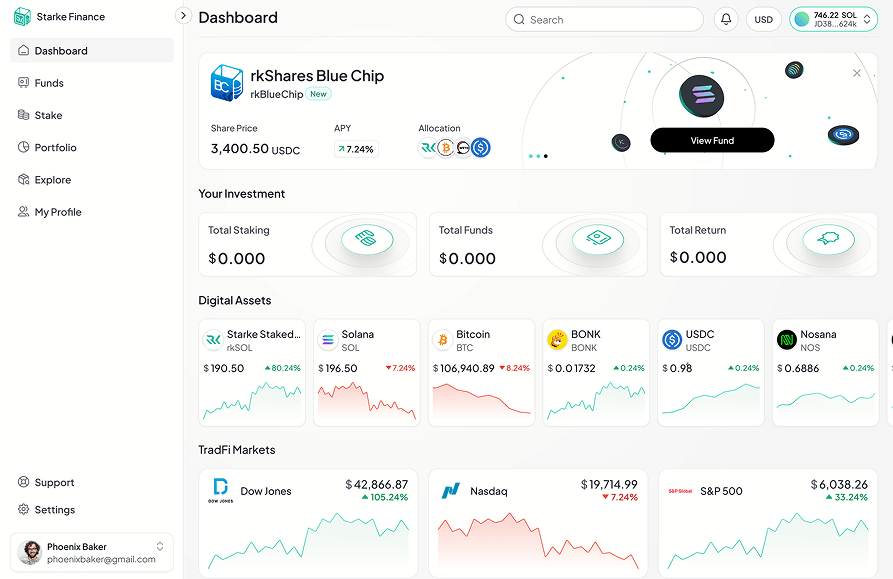Click the USDC token icon in Digital Assets

(x=672, y=340)
